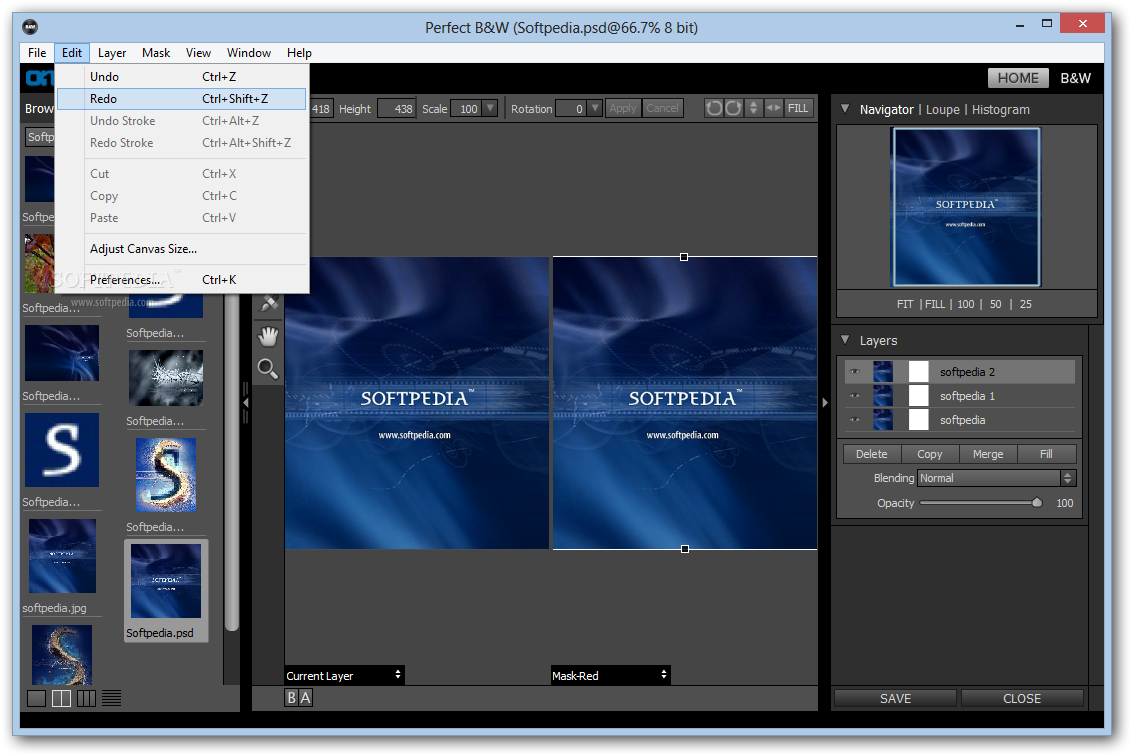Image resolution: width=1132 pixels, height=756 pixels.
Task: Click the B&W module button
Action: 1076,78
